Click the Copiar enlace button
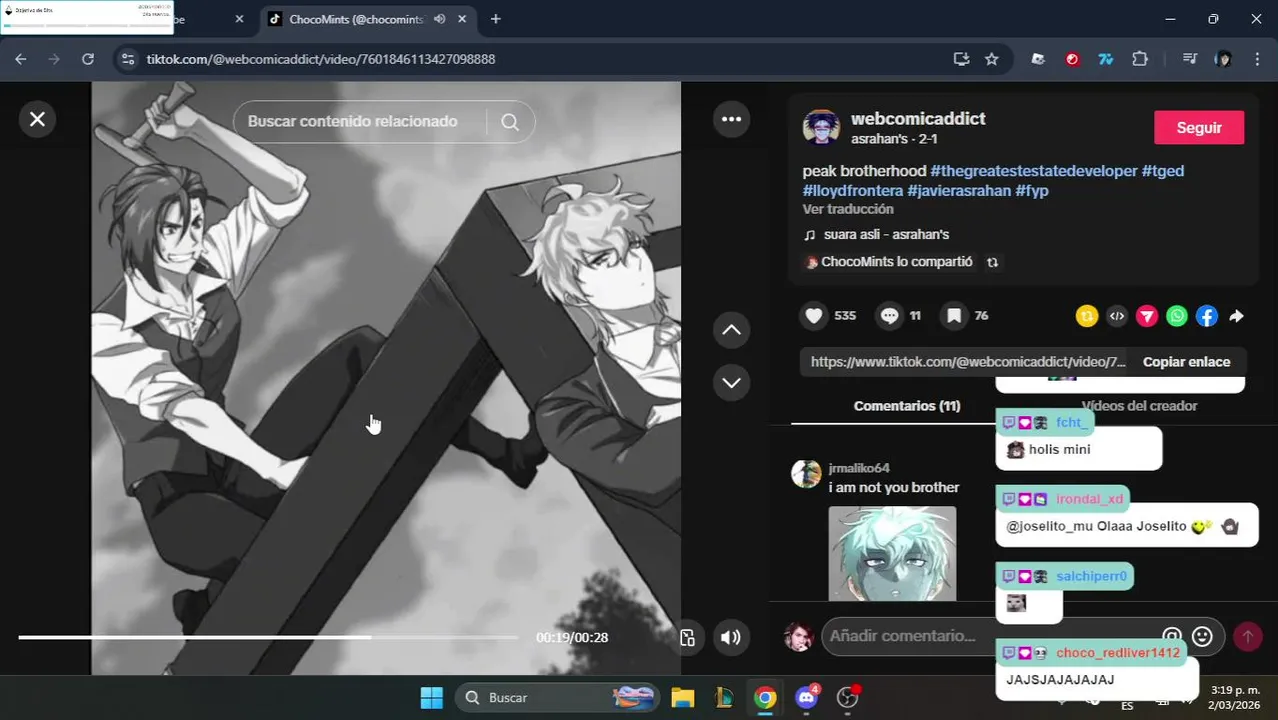Screen dimensions: 1278x720 pos(1186,362)
